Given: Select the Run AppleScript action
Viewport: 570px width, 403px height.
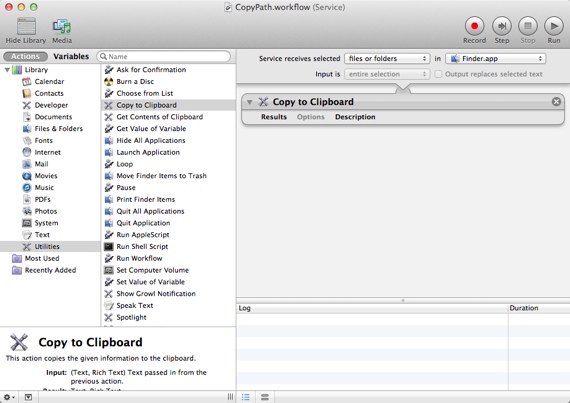Looking at the screenshot, I should point(142,235).
